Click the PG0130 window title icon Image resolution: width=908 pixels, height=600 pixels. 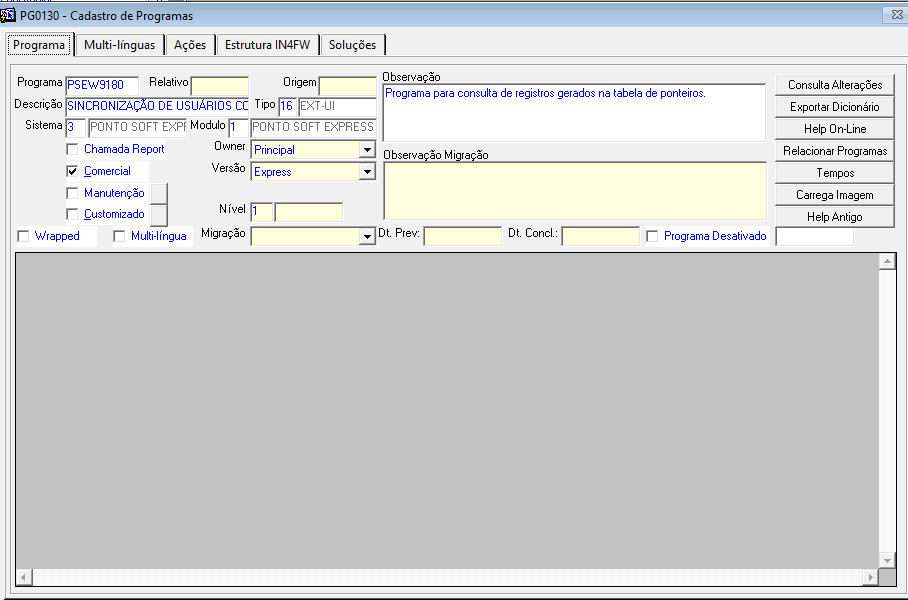(8, 15)
